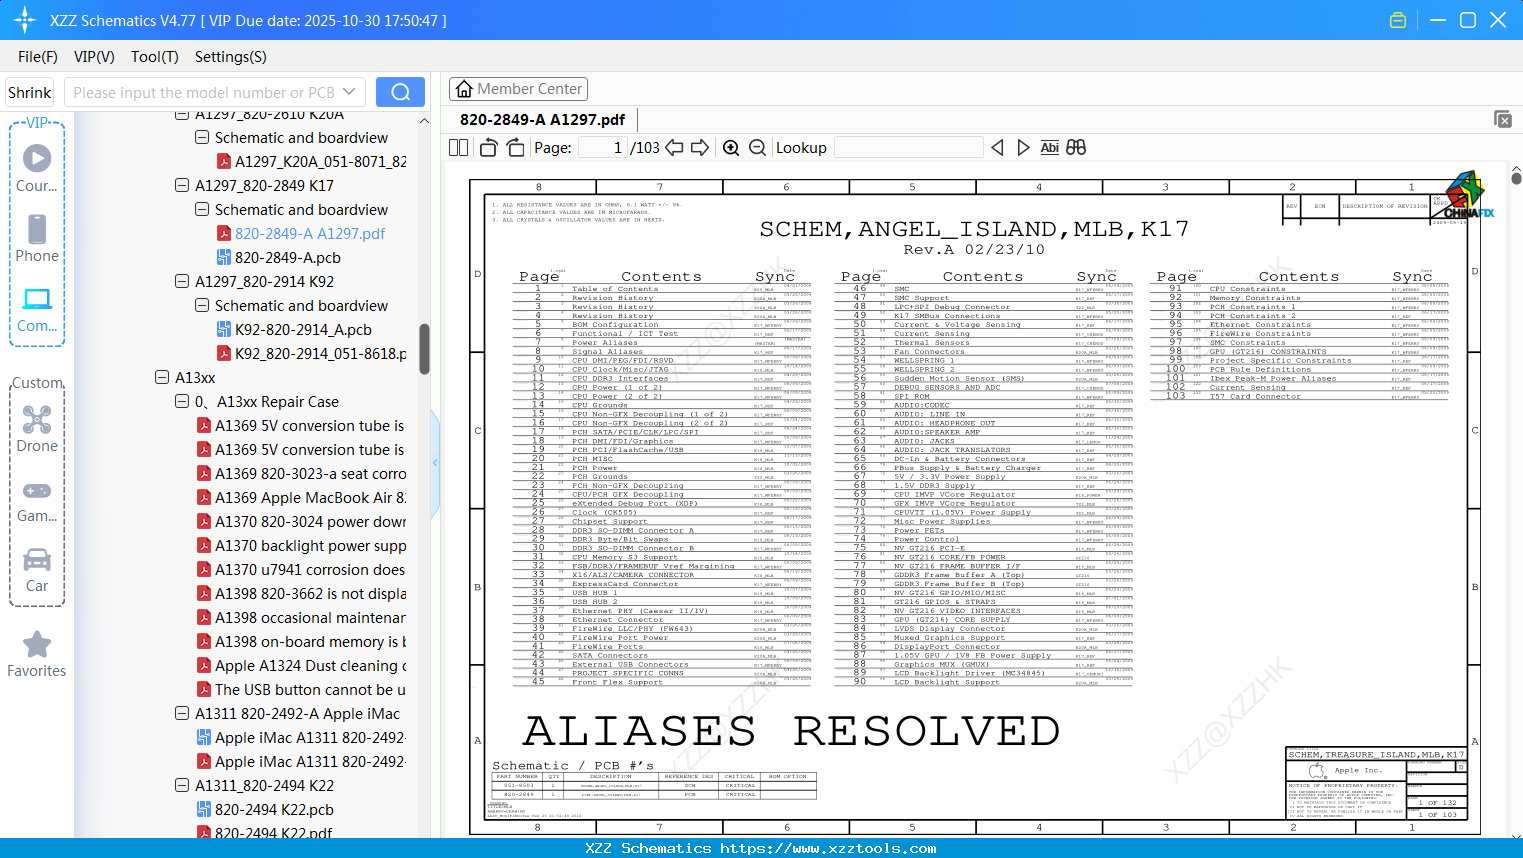Screen dimensions: 1523x858
Task: Focus the page number input field
Action: pos(602,147)
